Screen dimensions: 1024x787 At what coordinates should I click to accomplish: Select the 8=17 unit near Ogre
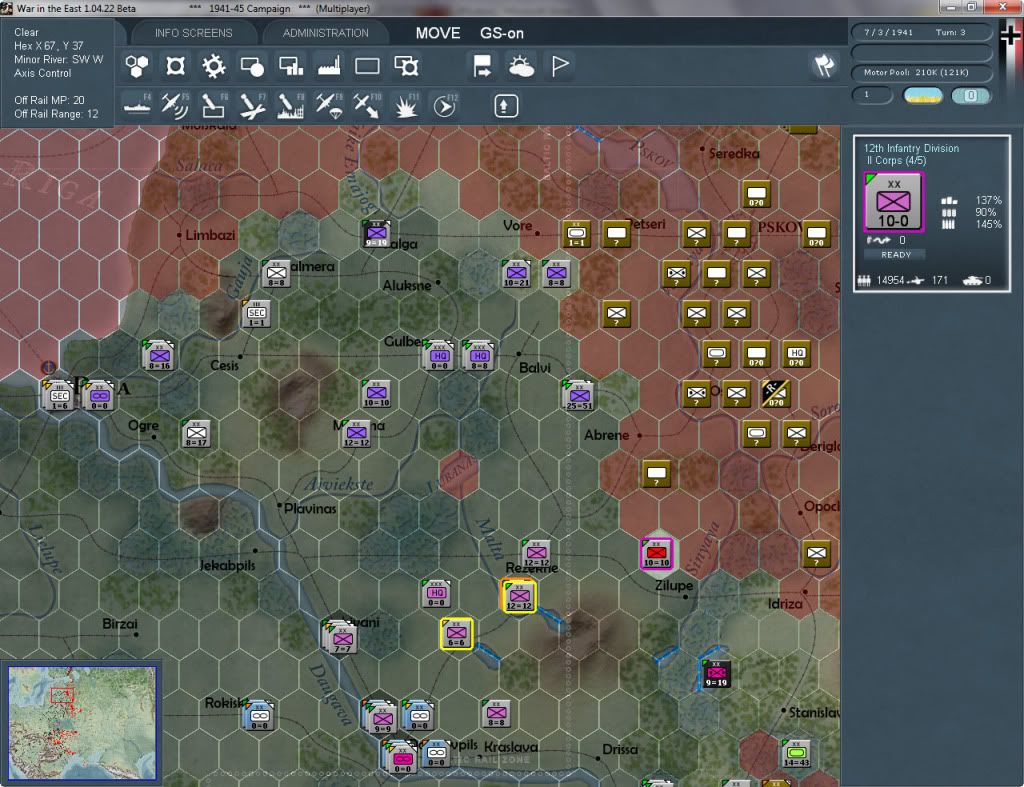click(196, 433)
